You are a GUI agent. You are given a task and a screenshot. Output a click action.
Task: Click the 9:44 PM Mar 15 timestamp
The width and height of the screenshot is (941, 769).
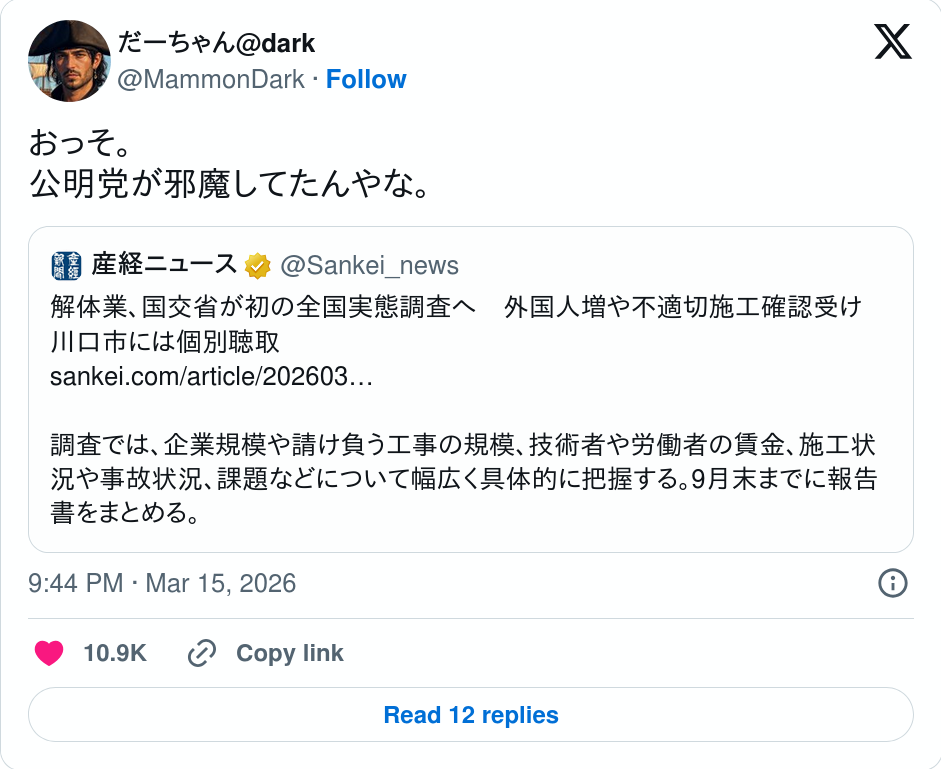coord(162,583)
